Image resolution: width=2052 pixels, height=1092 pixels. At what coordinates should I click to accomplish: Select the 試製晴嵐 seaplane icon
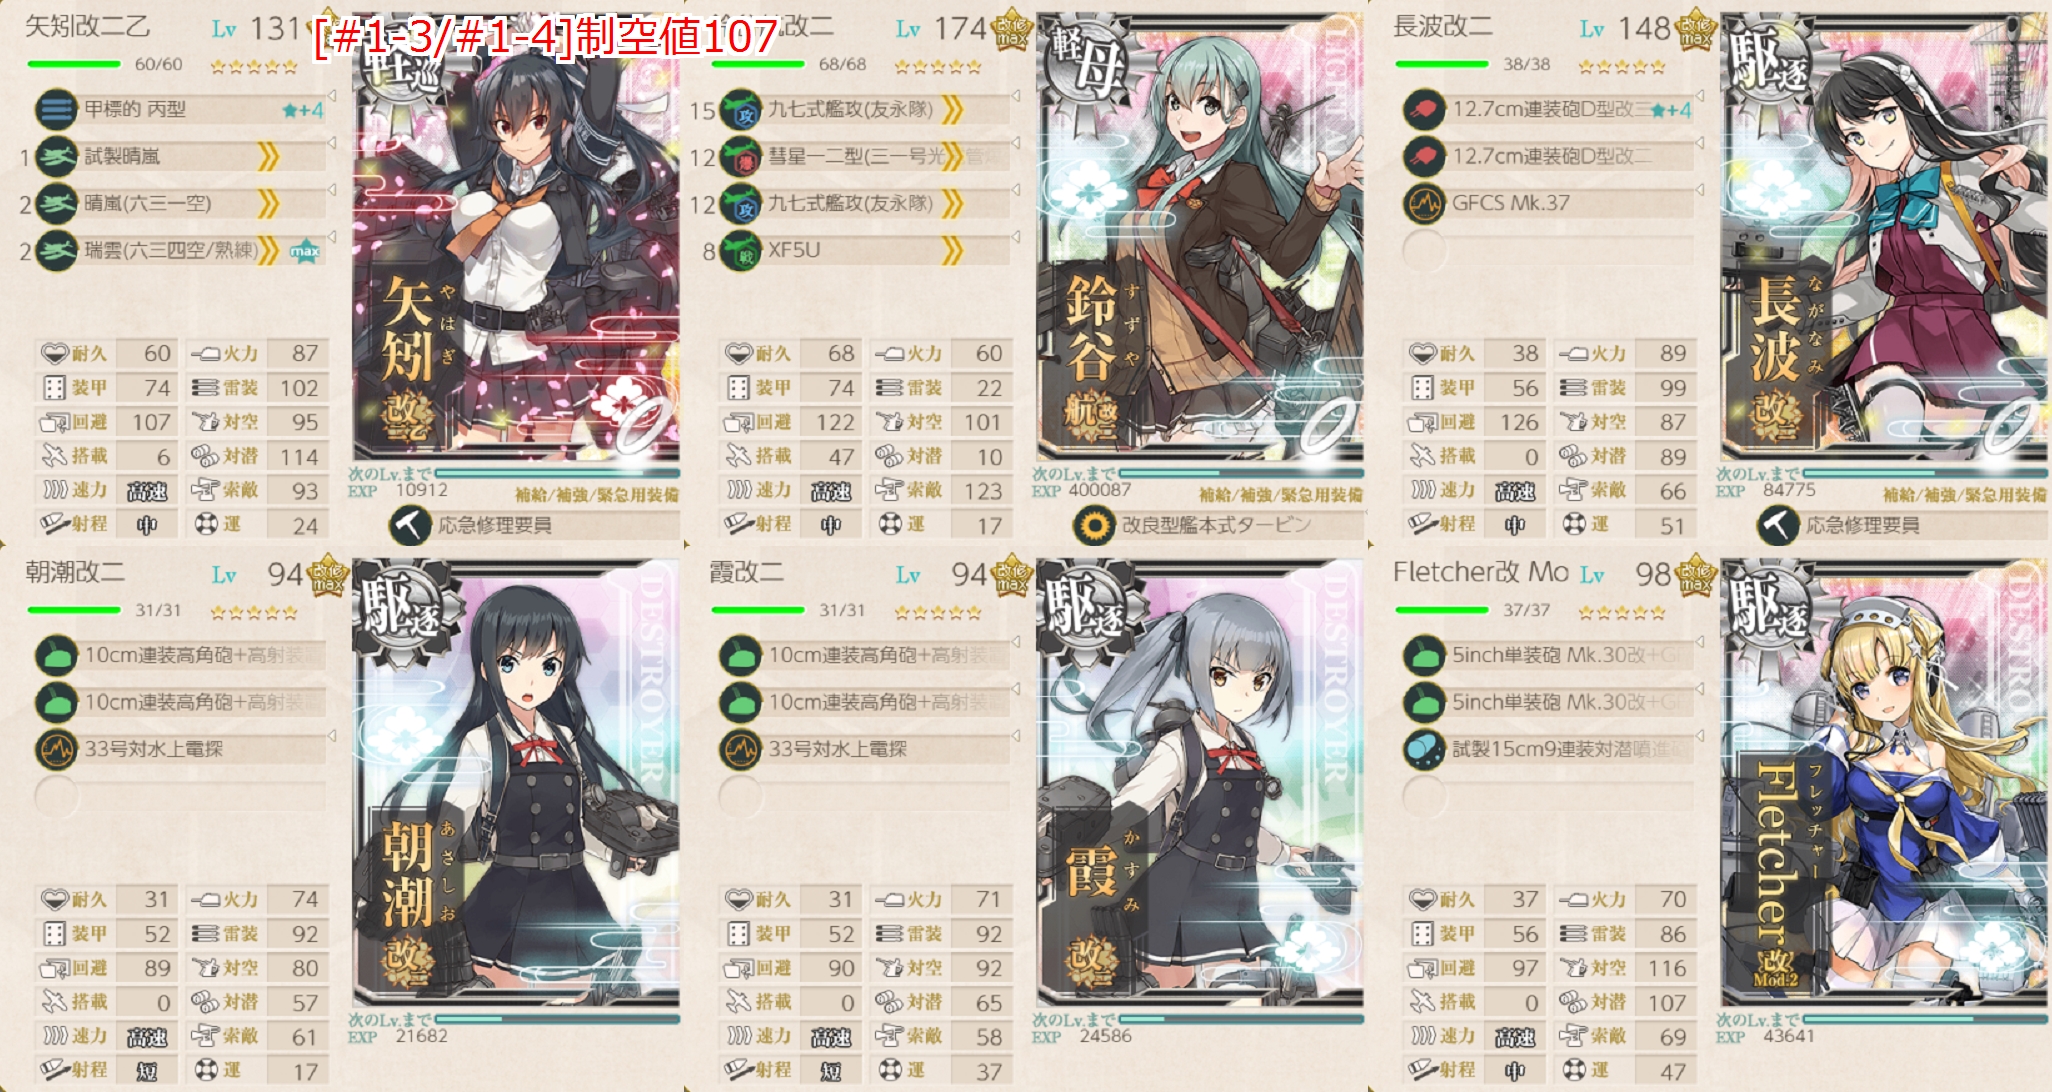57,156
